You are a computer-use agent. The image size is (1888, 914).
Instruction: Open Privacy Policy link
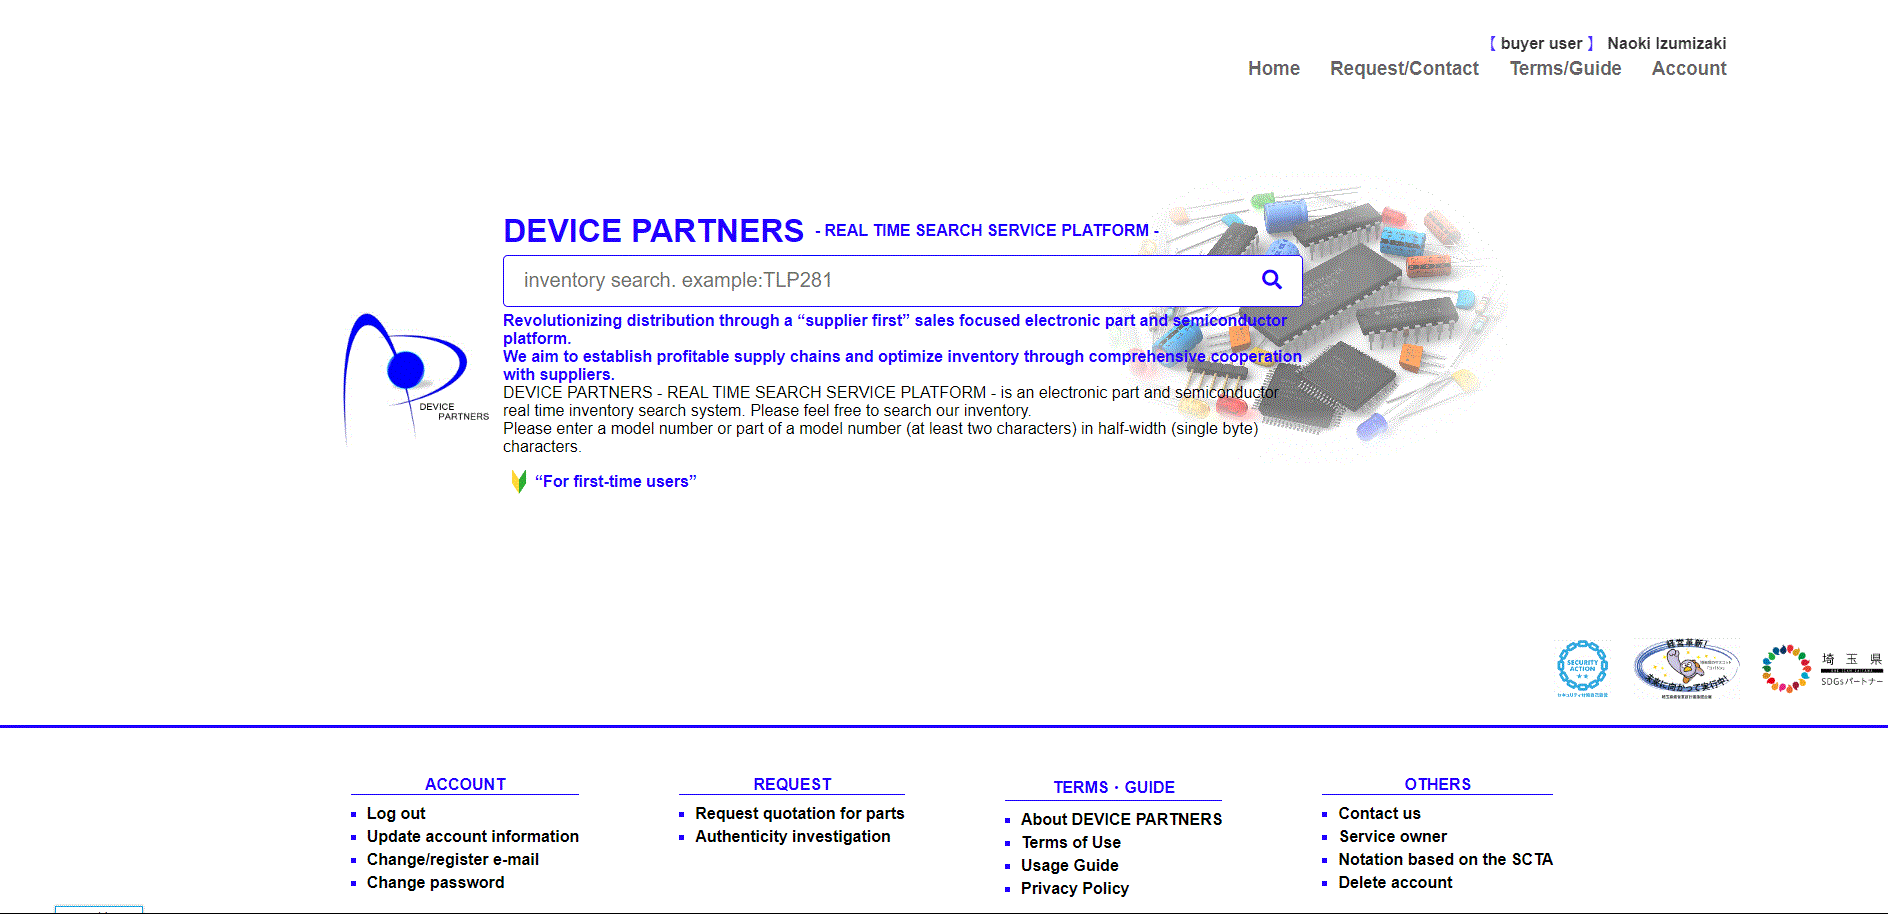(x=1075, y=888)
